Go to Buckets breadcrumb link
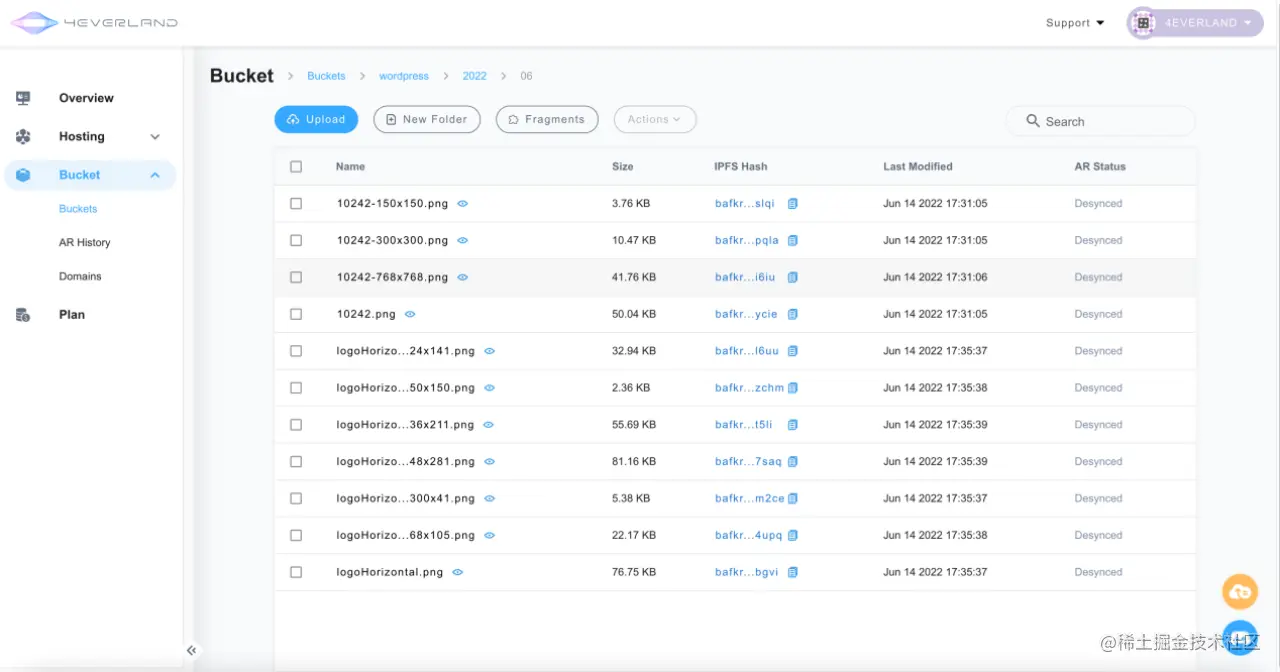Image resolution: width=1280 pixels, height=672 pixels. point(326,76)
